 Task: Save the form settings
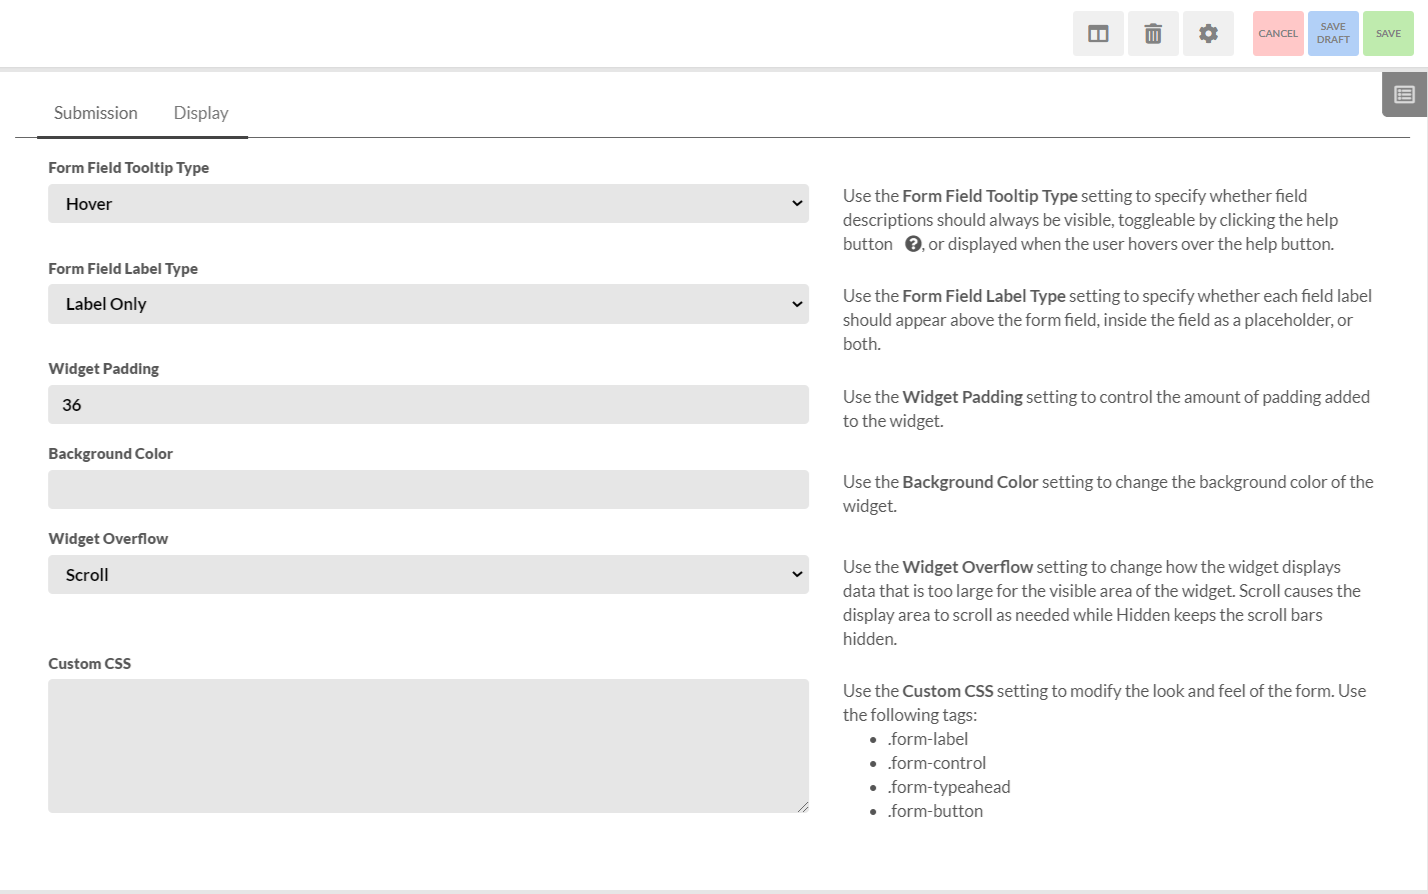(x=1388, y=33)
